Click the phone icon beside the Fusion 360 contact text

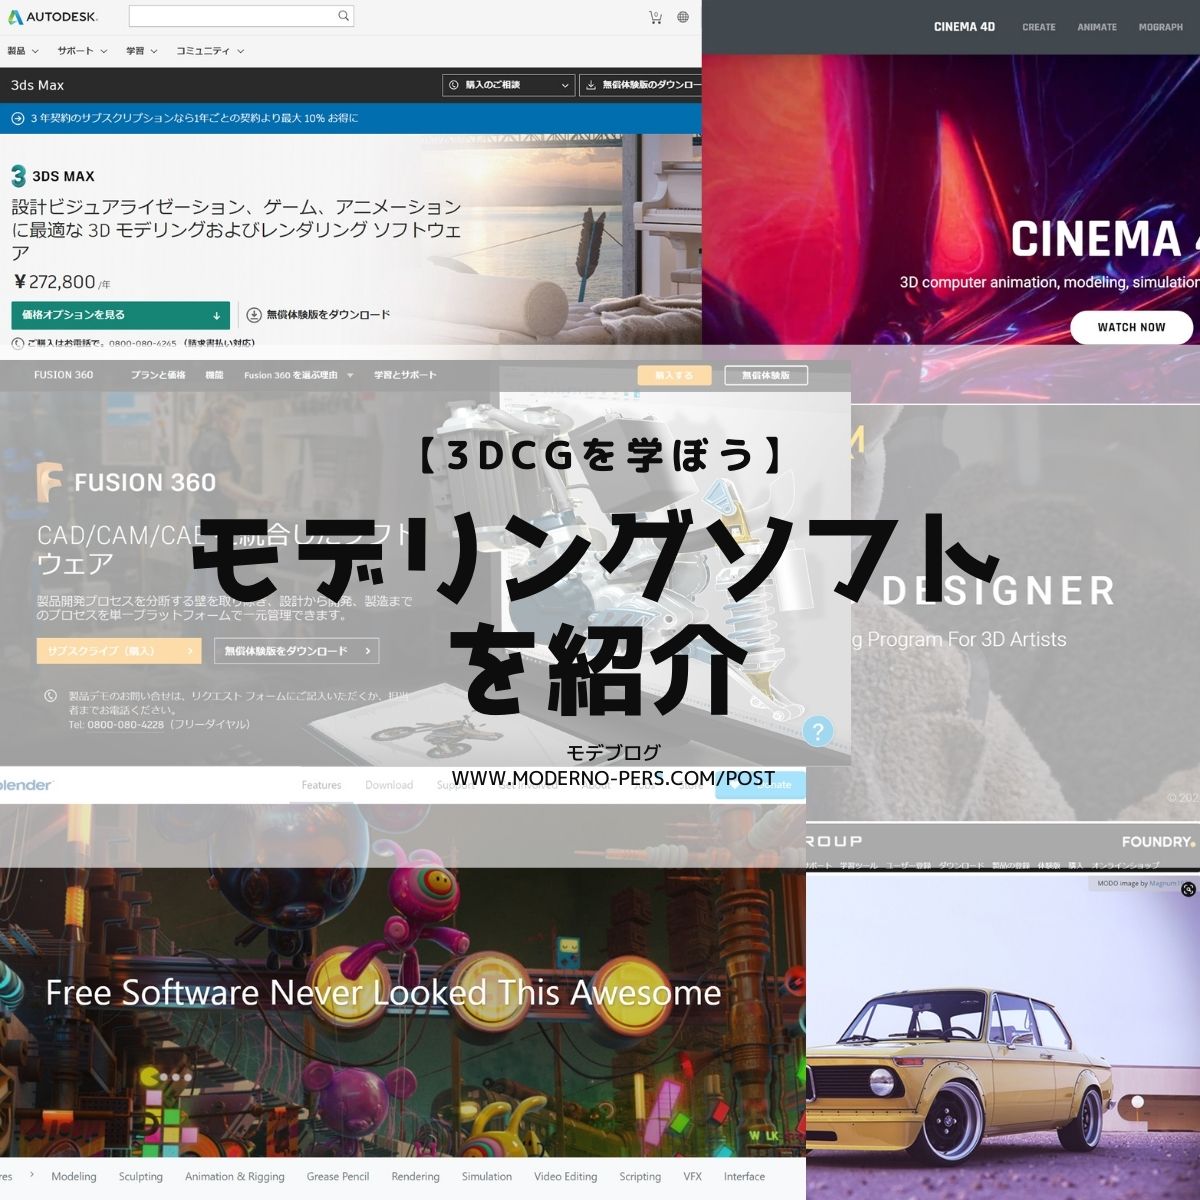(x=50, y=696)
